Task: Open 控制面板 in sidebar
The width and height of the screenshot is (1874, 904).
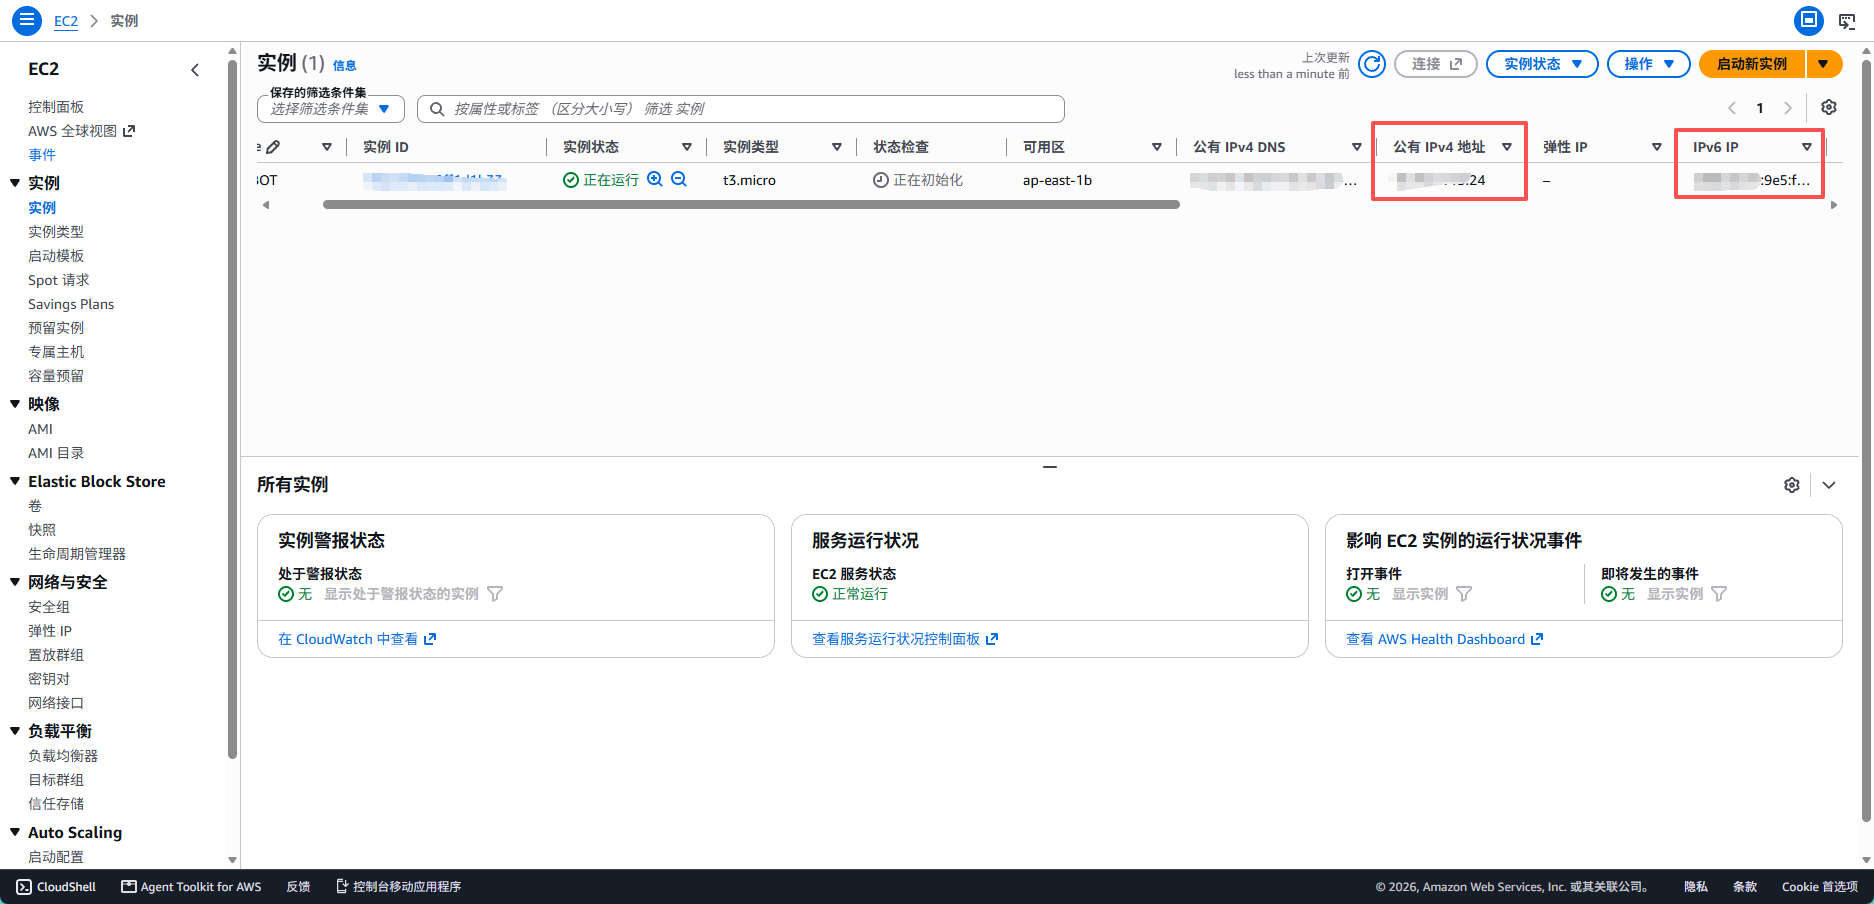Action: pyautogui.click(x=56, y=107)
